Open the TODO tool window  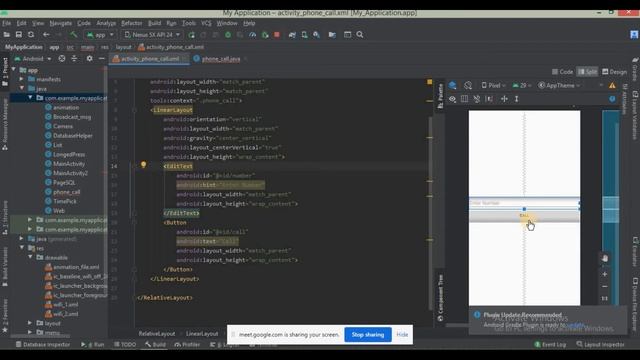pos(125,345)
